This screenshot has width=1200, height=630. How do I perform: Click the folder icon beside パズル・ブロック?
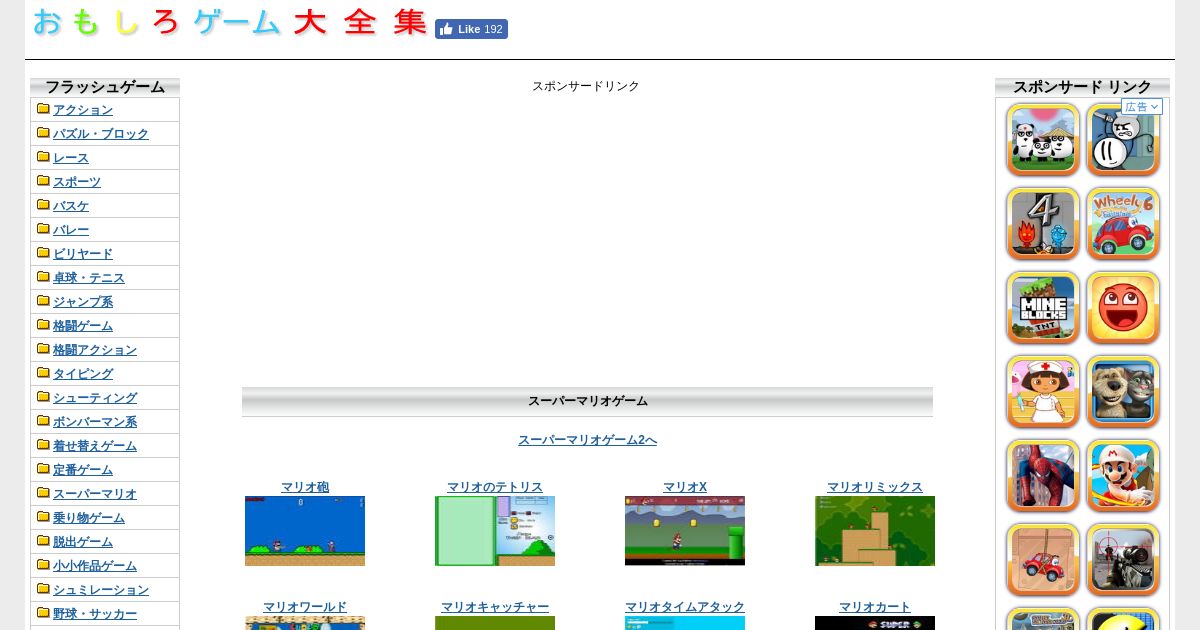pos(43,132)
